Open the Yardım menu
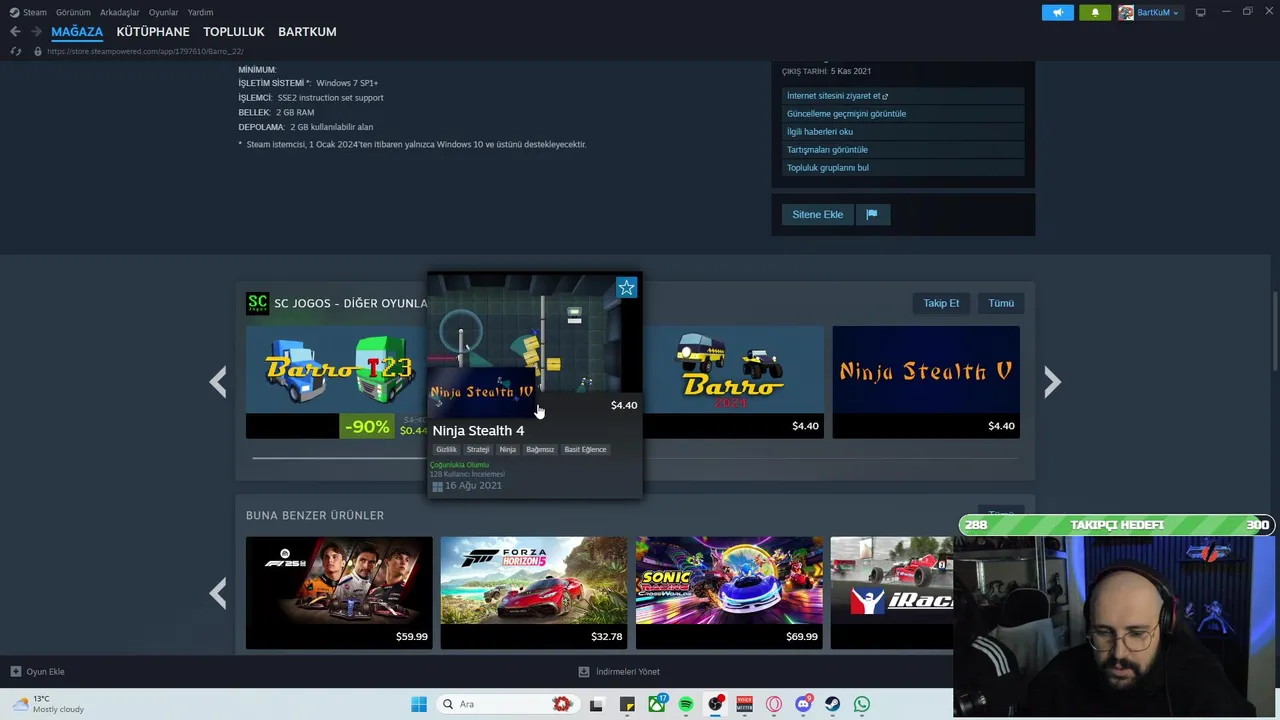 [200, 12]
